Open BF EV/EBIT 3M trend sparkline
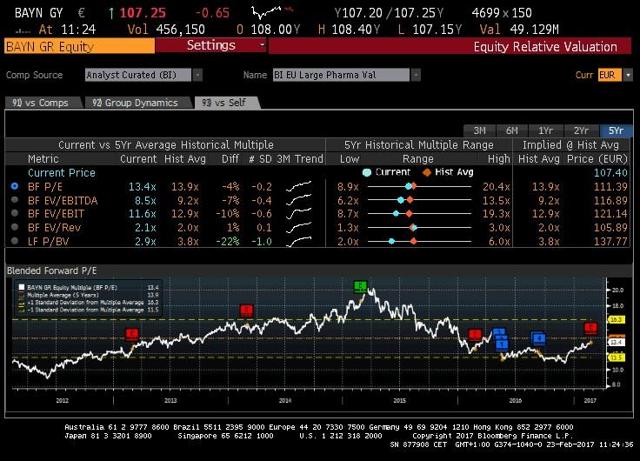 tap(299, 214)
